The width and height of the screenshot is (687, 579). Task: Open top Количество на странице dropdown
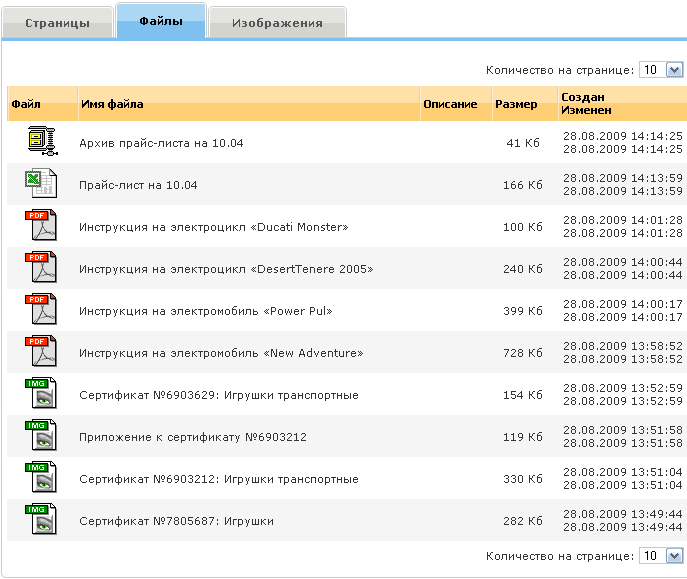(x=661, y=70)
